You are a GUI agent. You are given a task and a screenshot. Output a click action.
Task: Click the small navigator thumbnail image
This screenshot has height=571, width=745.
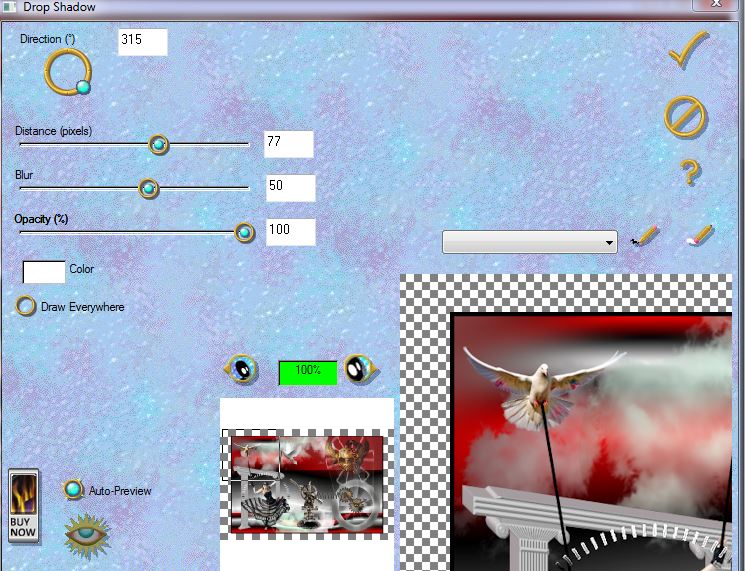pyautogui.click(x=307, y=484)
